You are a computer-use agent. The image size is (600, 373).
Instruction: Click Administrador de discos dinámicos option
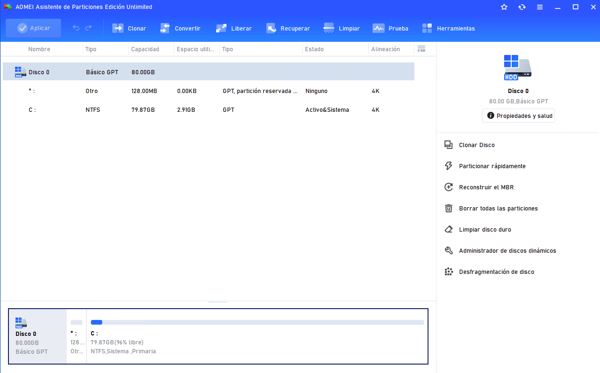[507, 251]
